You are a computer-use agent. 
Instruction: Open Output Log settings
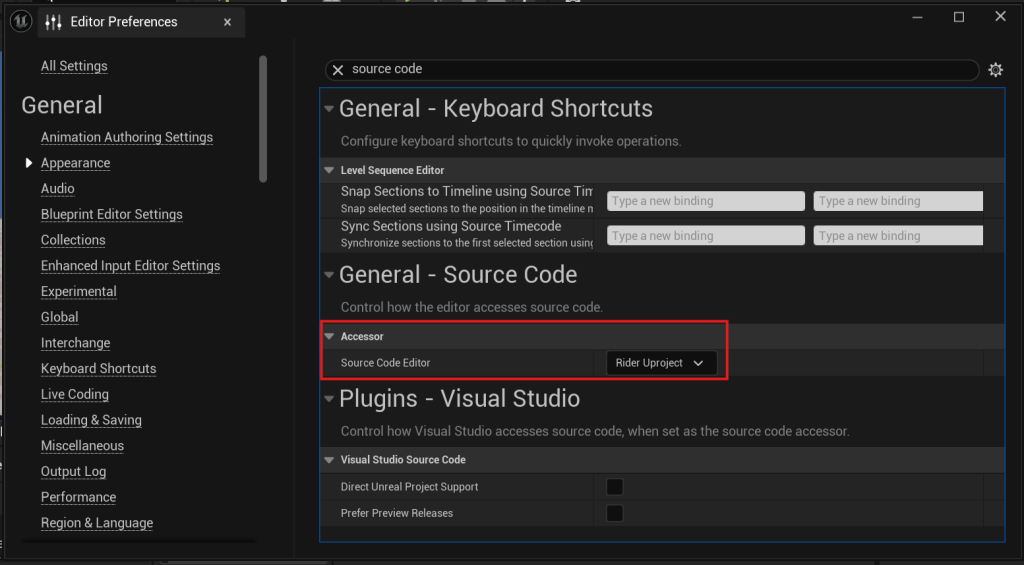coord(73,472)
